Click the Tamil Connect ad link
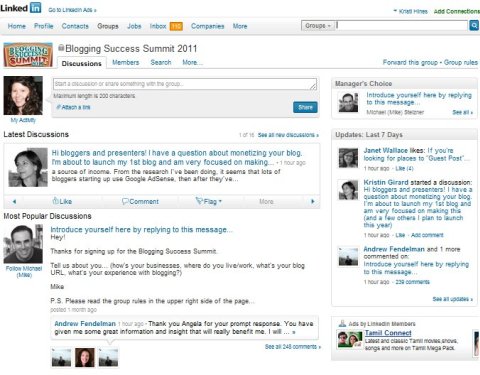 (388, 333)
